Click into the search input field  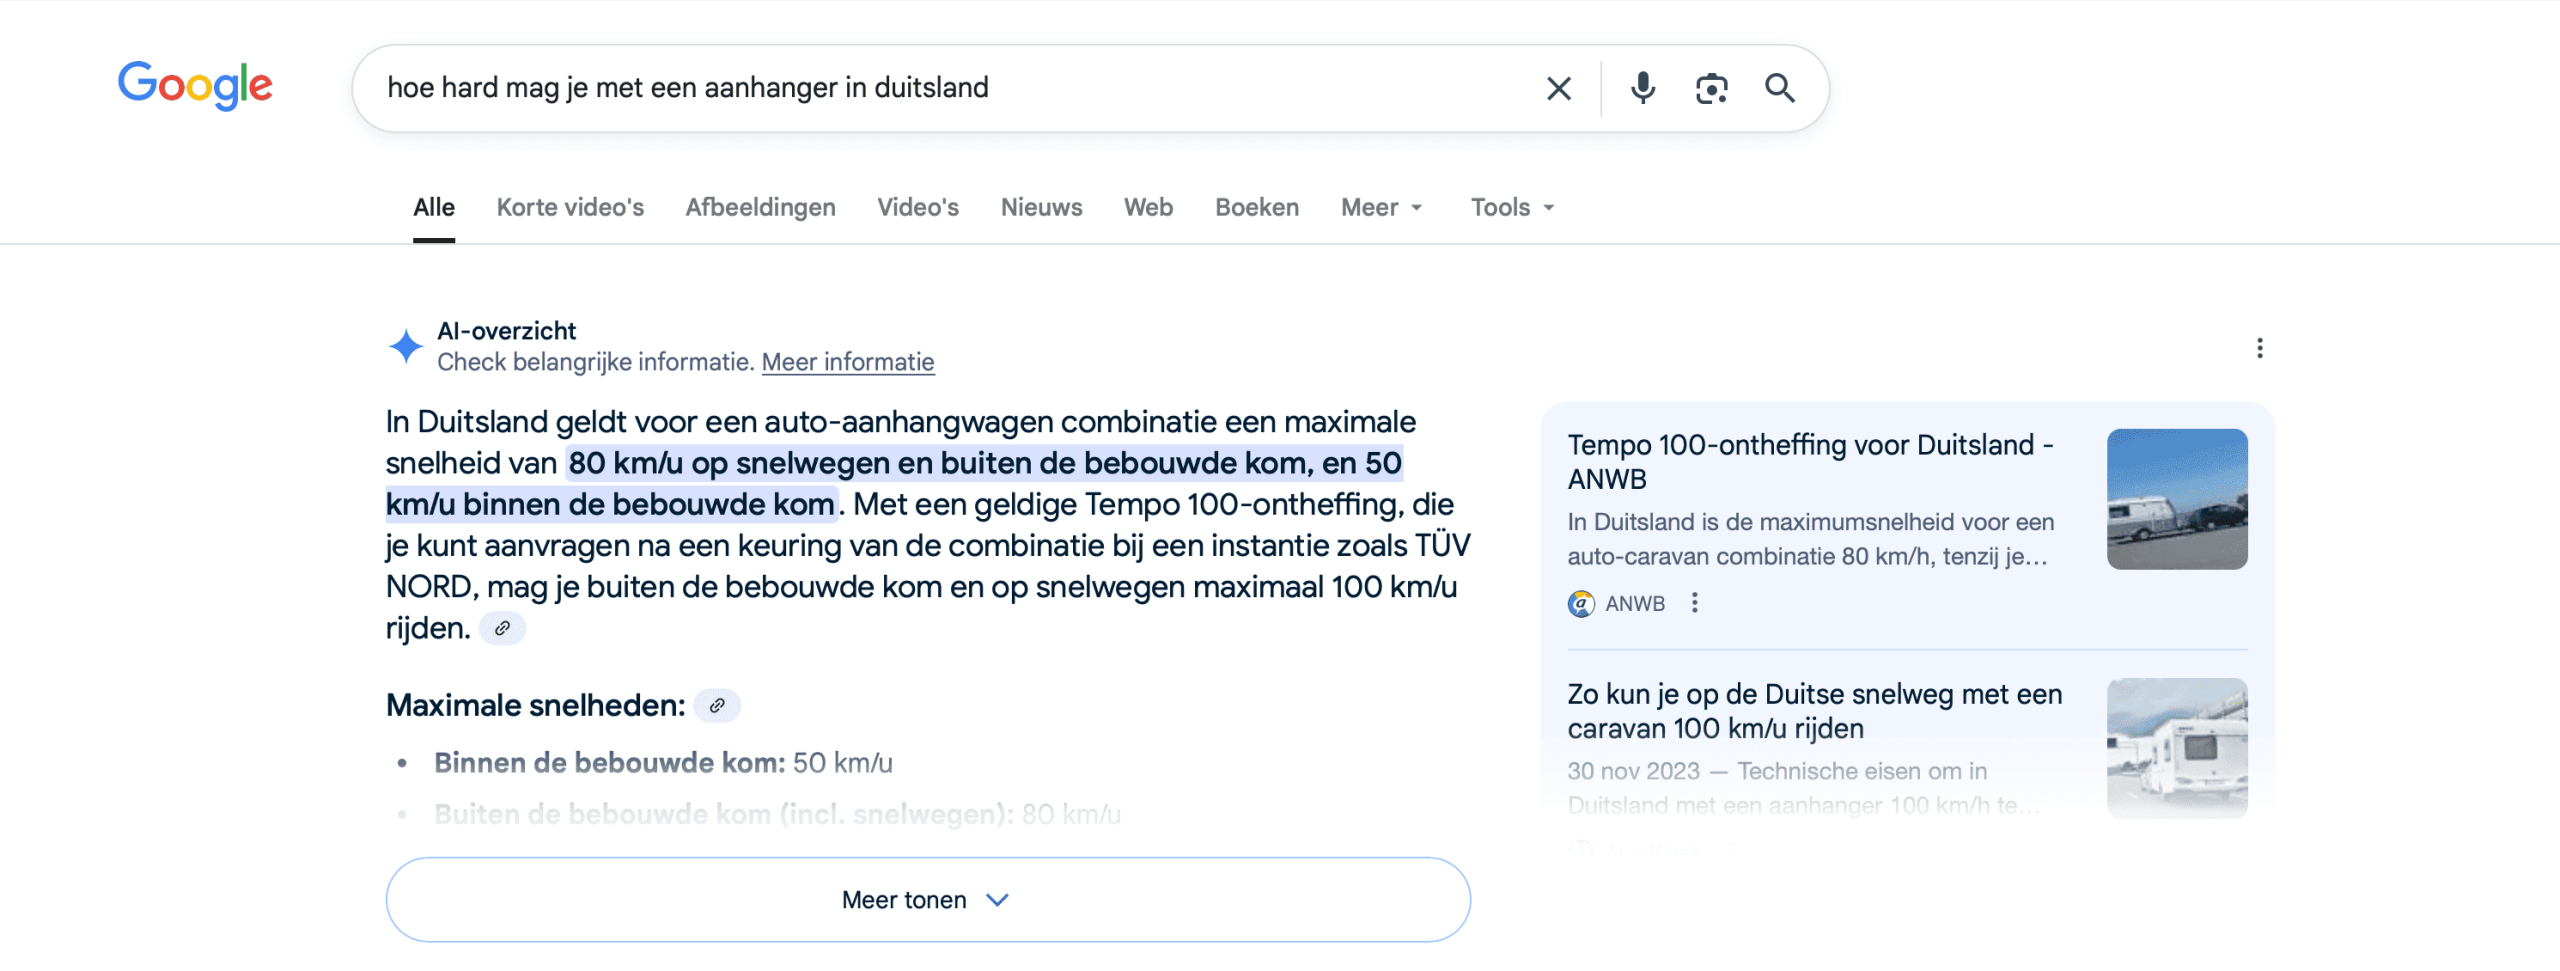click(x=950, y=88)
